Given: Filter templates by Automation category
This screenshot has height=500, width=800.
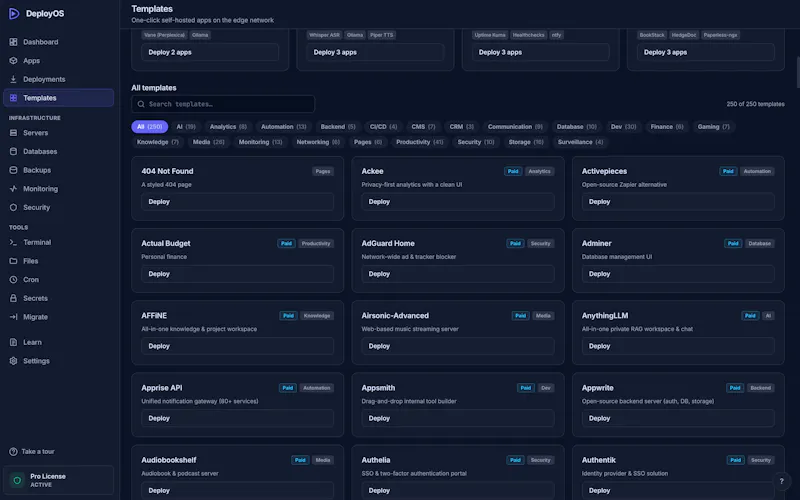Looking at the screenshot, I should coord(284,127).
